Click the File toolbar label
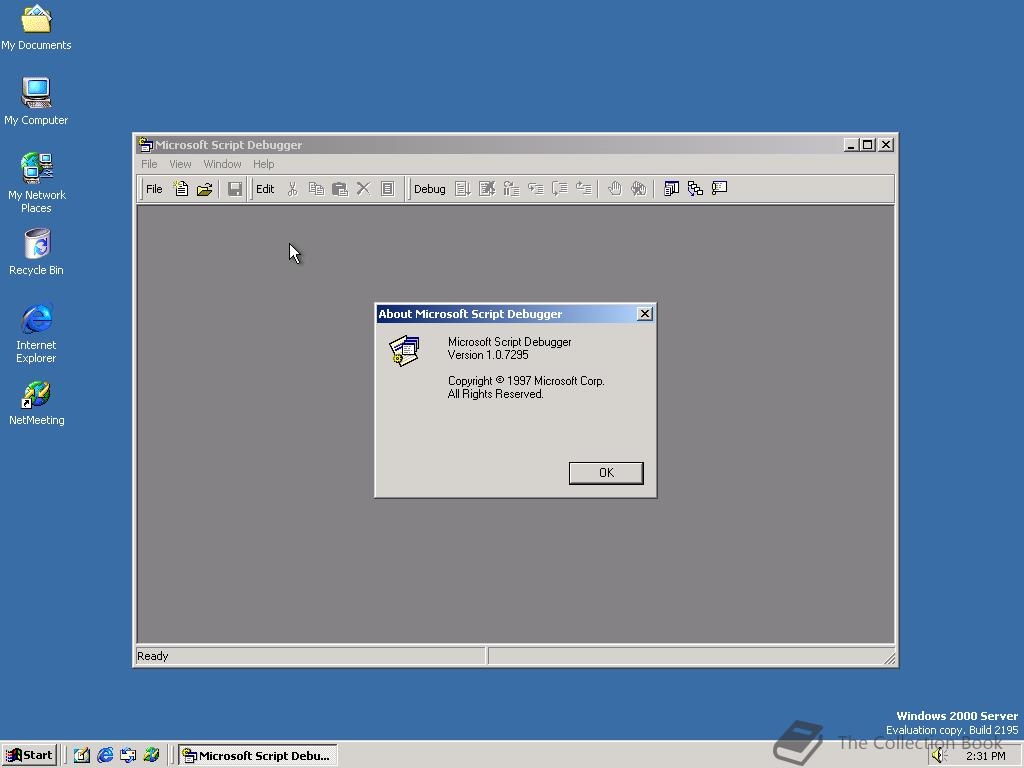 154,189
